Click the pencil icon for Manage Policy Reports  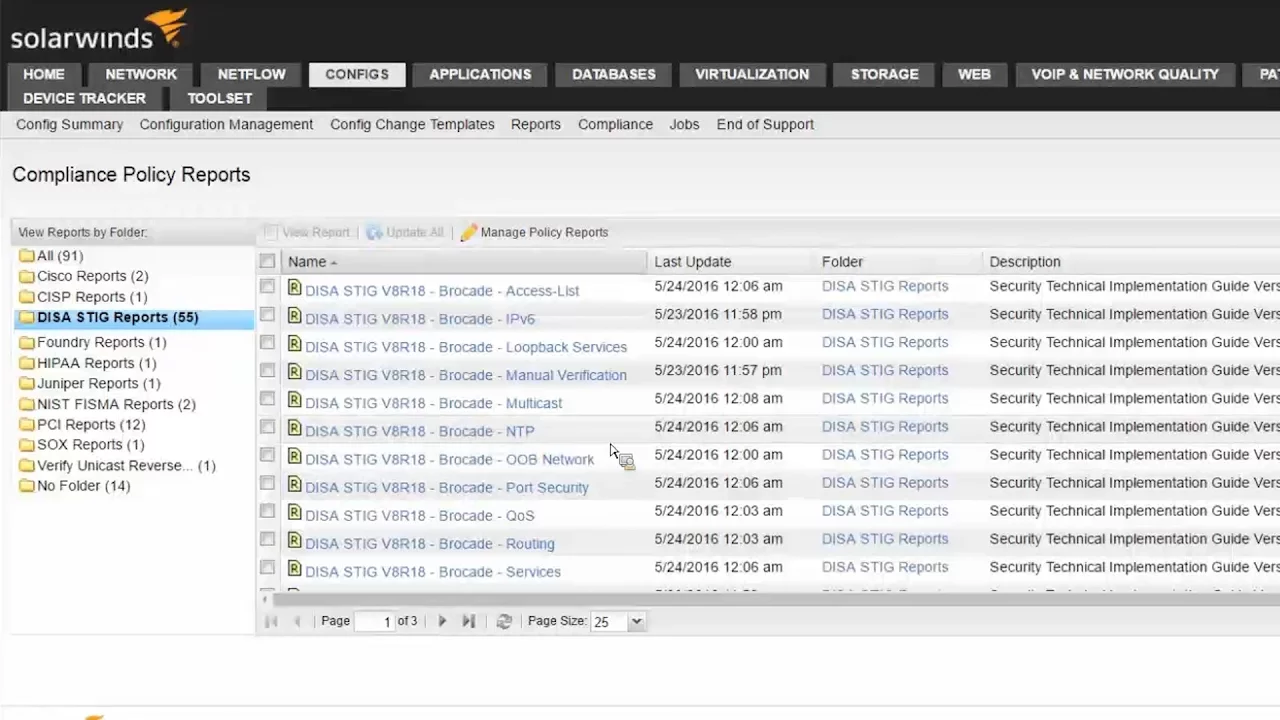pyautogui.click(x=469, y=232)
